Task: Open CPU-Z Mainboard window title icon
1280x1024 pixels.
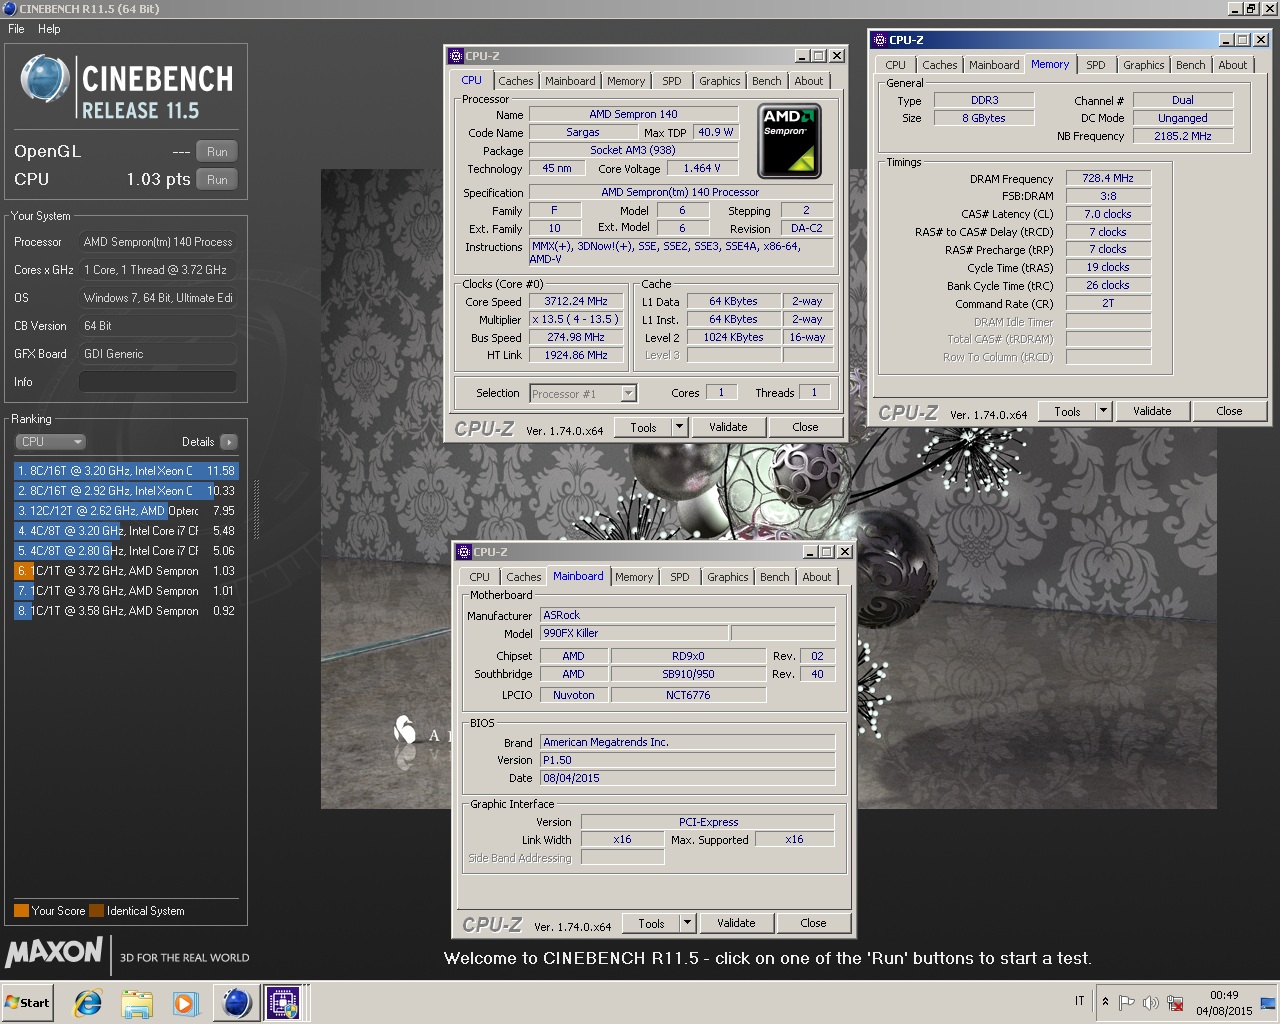Action: point(464,552)
